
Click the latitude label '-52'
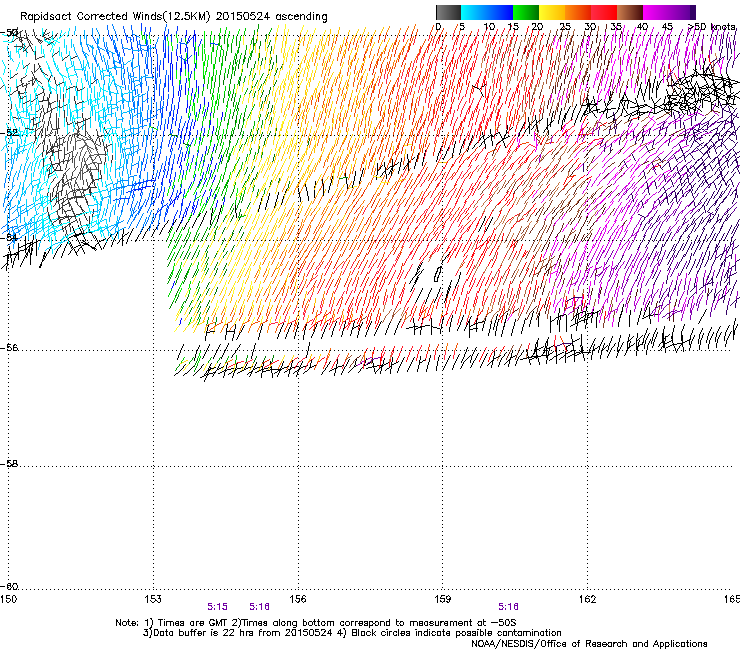pyautogui.click(x=9, y=132)
